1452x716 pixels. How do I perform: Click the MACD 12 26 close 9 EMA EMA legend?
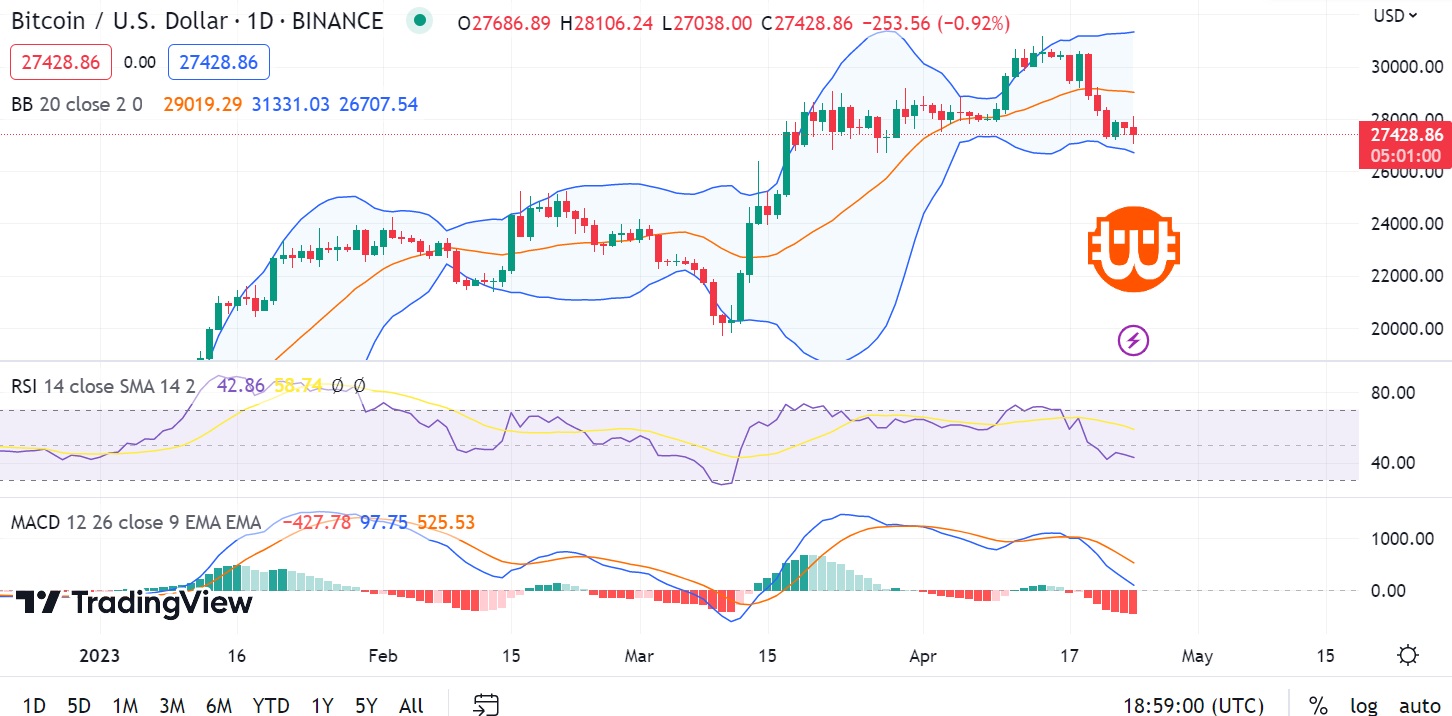[x=136, y=522]
